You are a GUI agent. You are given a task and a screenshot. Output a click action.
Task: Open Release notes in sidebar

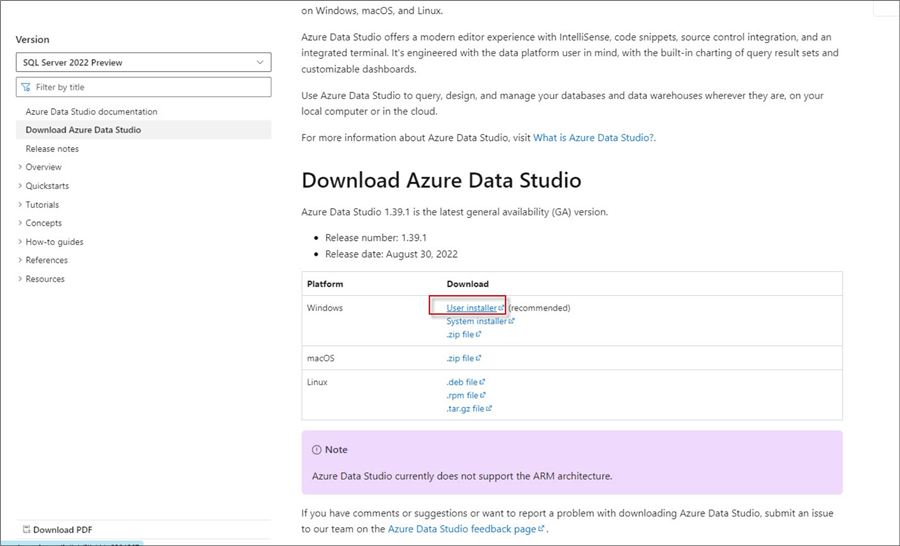coord(52,149)
